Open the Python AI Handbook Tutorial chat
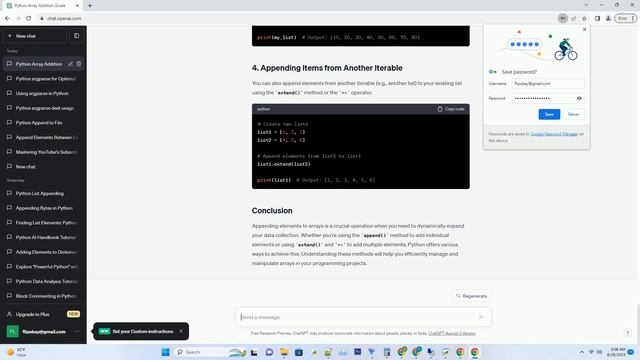 [x=43, y=238]
